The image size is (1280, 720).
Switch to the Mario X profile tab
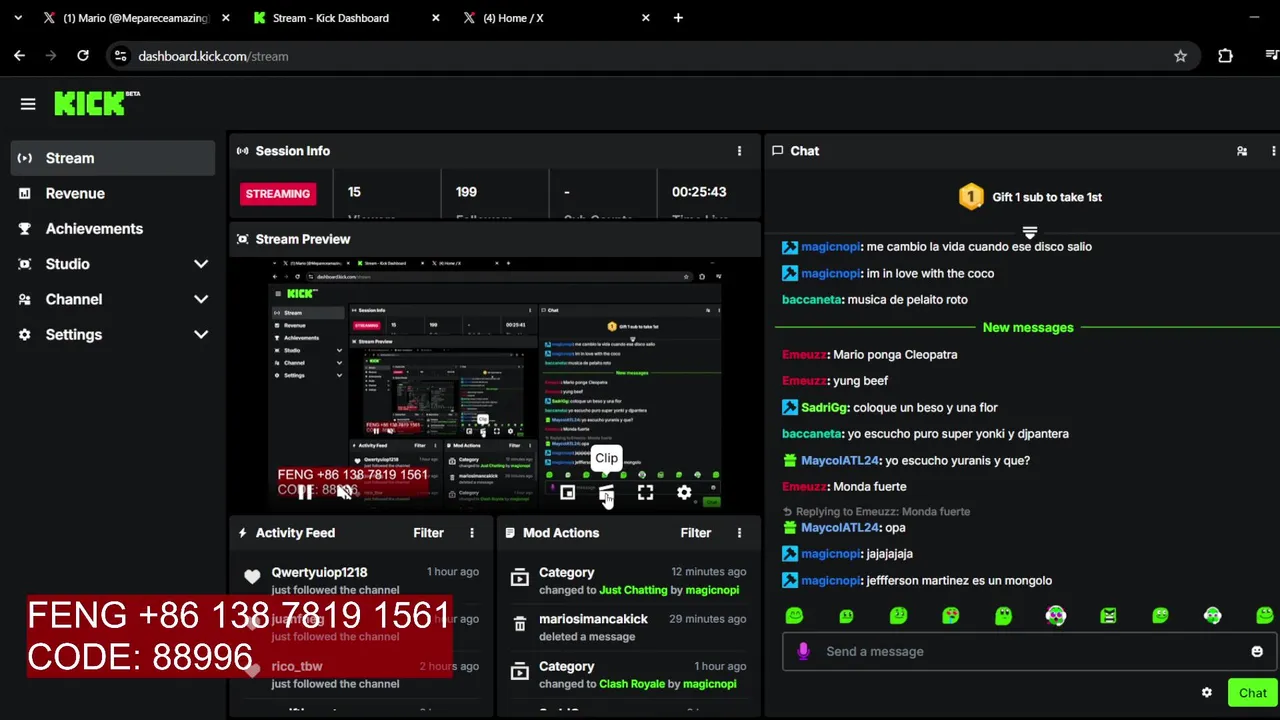coord(134,18)
